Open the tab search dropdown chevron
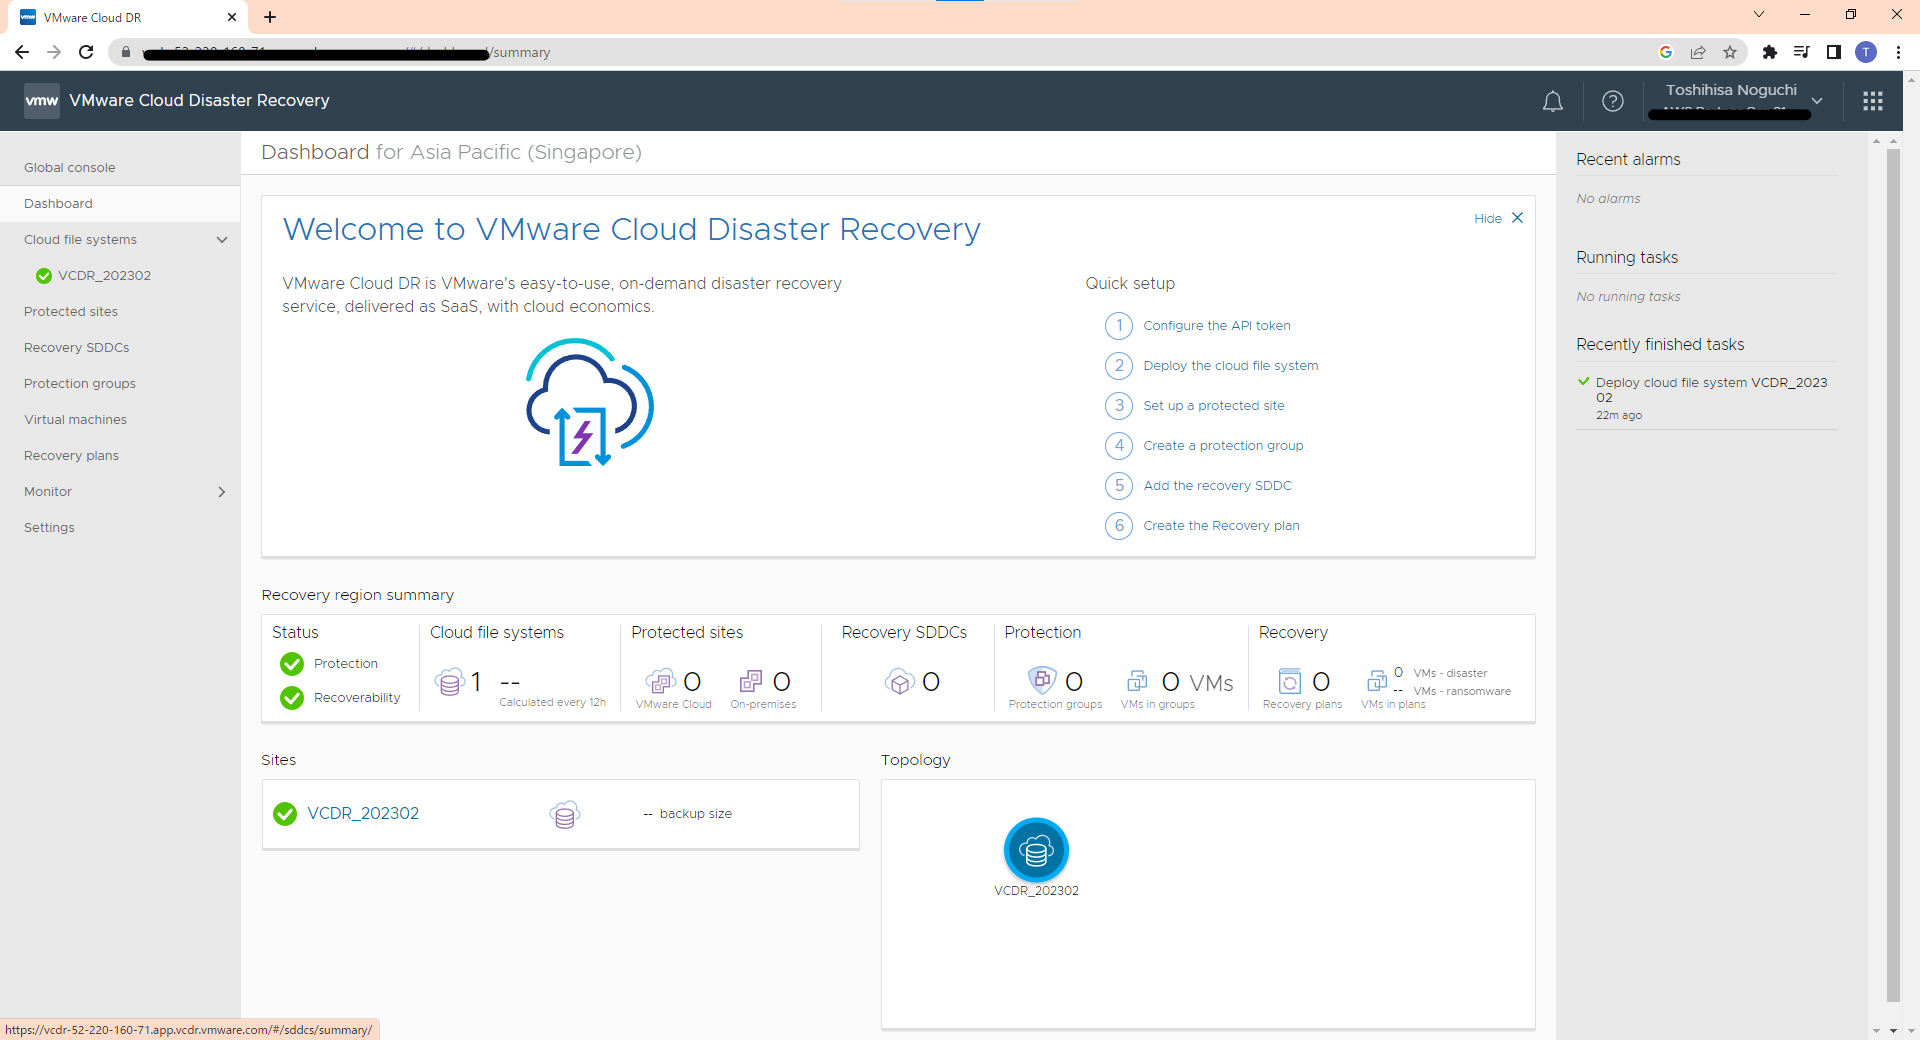 [1759, 15]
